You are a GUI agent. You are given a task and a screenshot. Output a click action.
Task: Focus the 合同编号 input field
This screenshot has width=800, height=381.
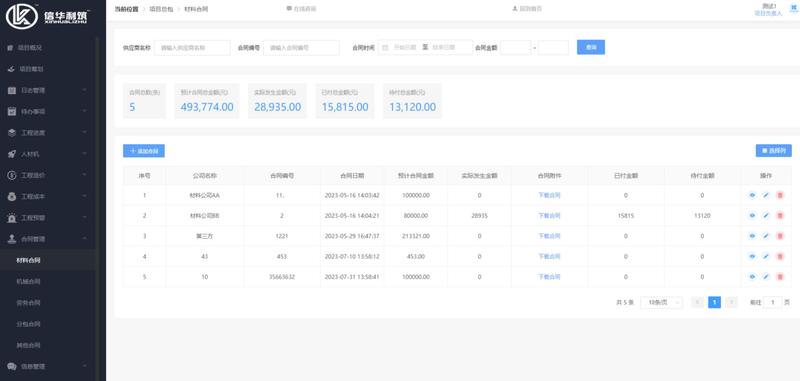(301, 47)
